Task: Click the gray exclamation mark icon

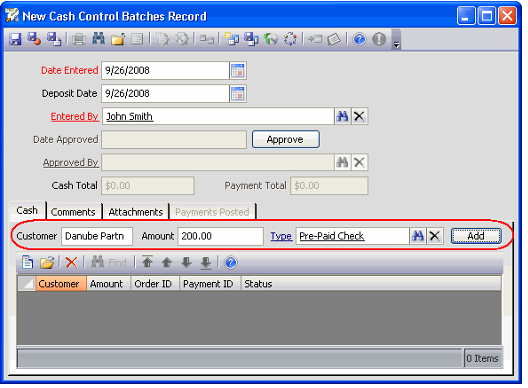Action: point(379,39)
